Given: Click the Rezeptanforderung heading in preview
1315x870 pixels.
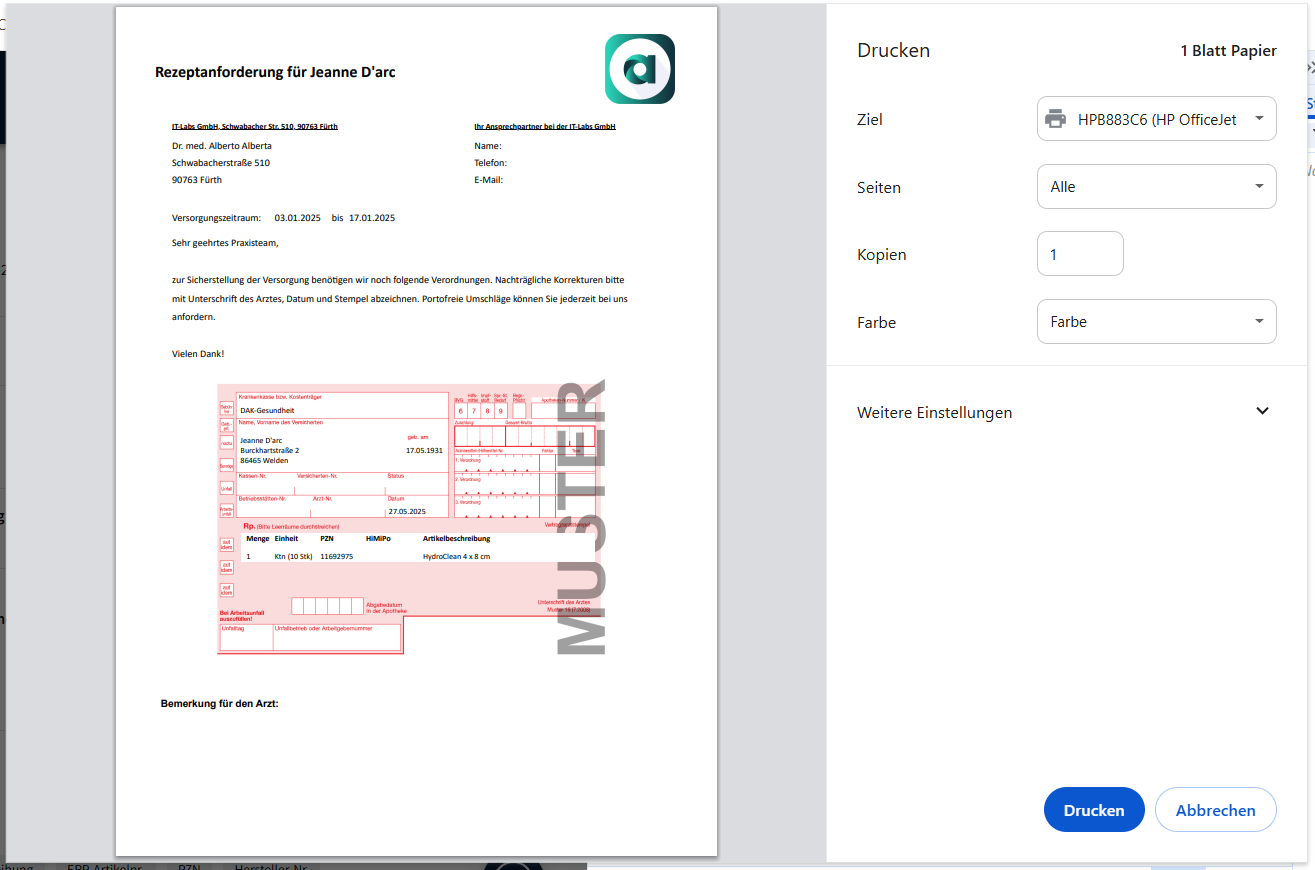Looking at the screenshot, I should click(x=282, y=72).
